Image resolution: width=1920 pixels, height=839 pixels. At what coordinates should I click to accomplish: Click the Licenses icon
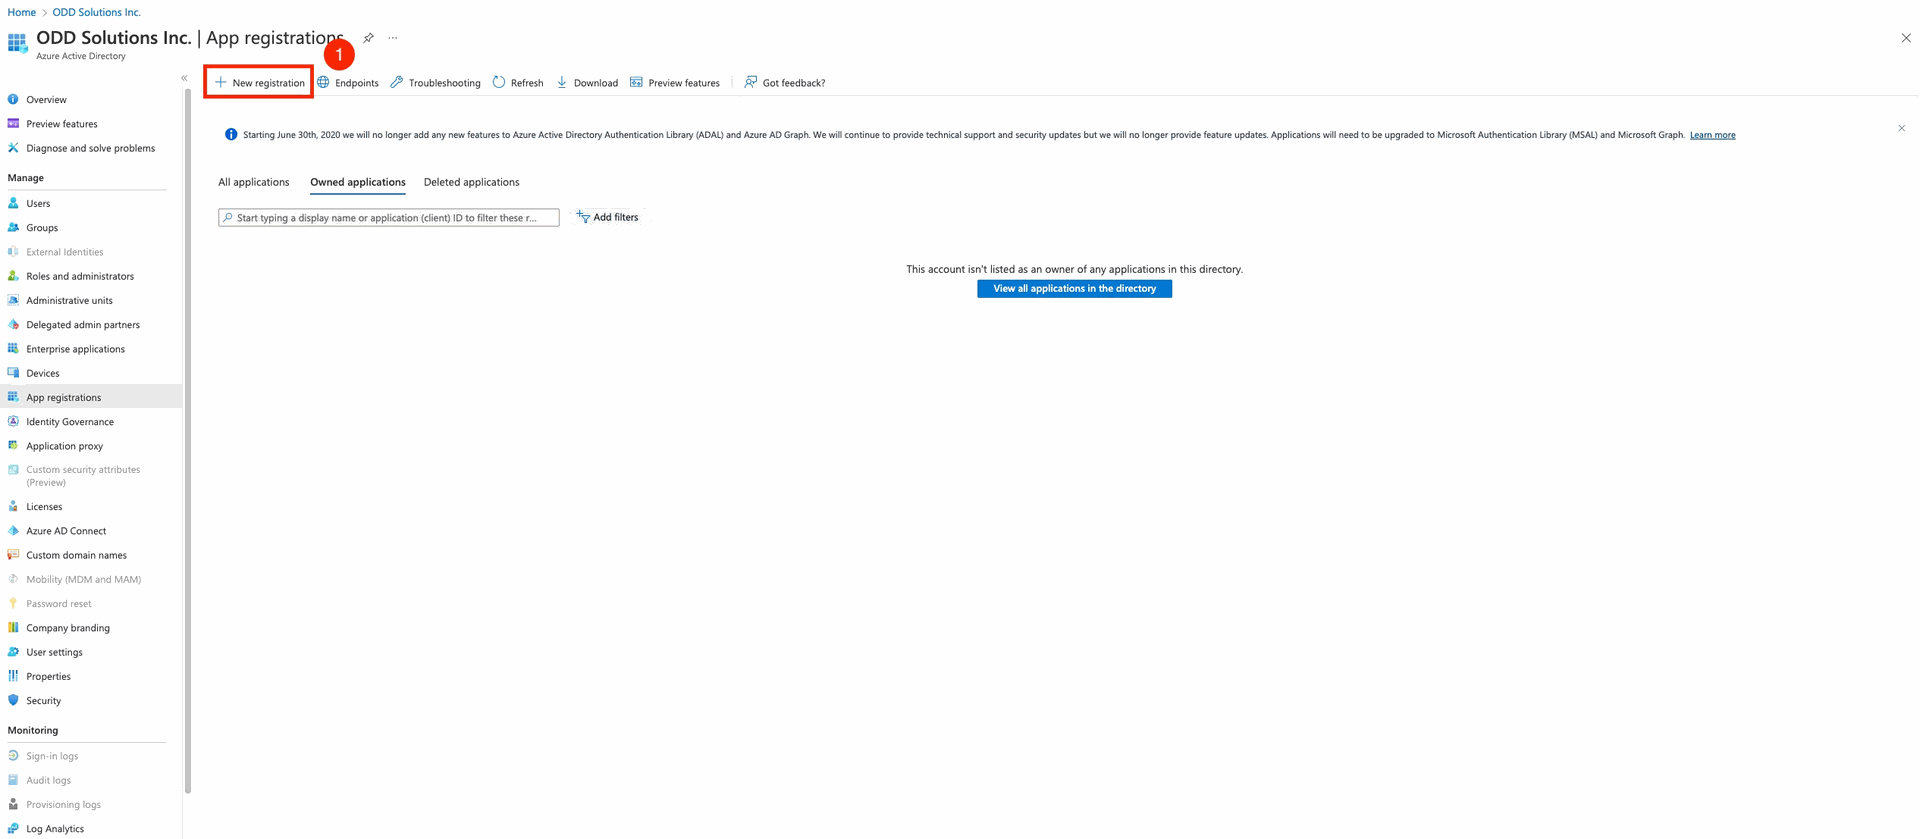tap(13, 506)
